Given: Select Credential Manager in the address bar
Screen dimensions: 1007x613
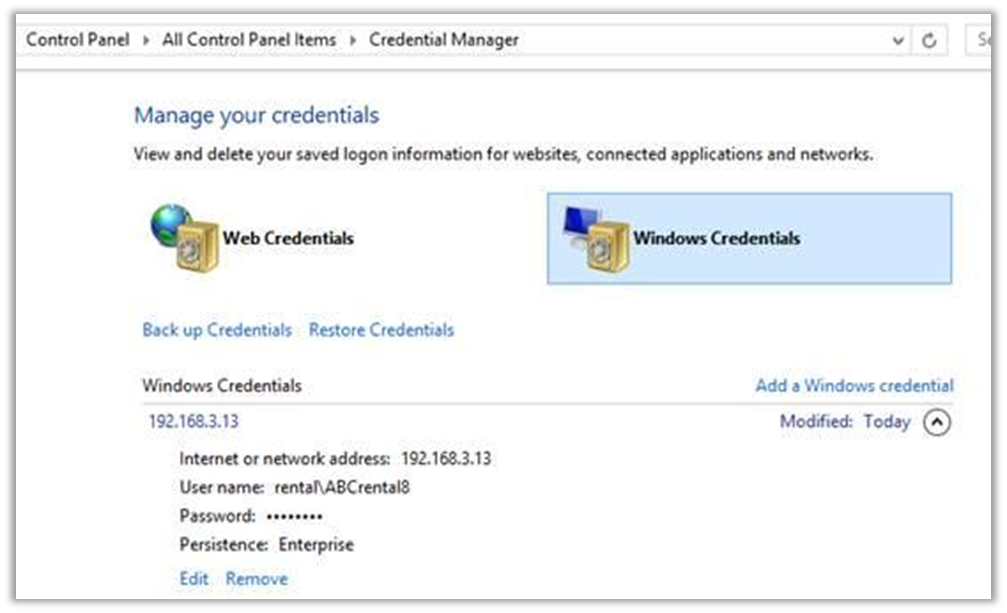Looking at the screenshot, I should pyautogui.click(x=443, y=40).
